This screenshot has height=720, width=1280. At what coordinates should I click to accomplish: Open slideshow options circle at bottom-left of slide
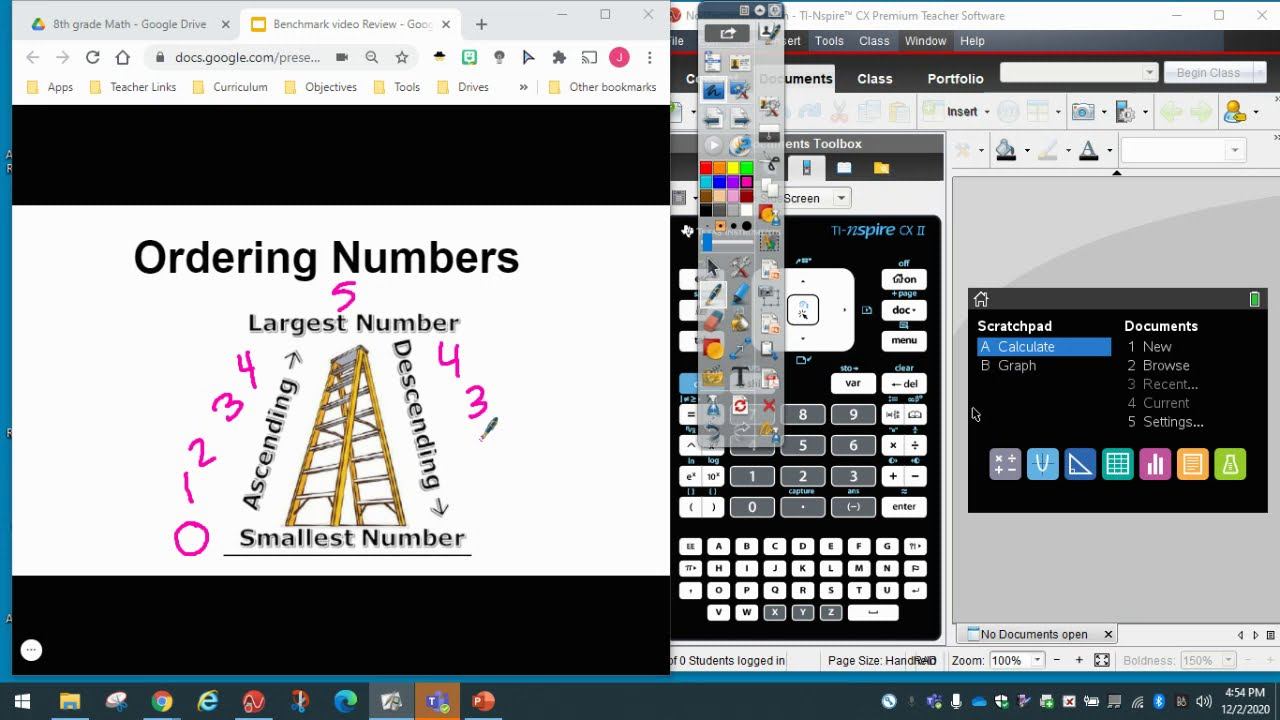(x=31, y=650)
